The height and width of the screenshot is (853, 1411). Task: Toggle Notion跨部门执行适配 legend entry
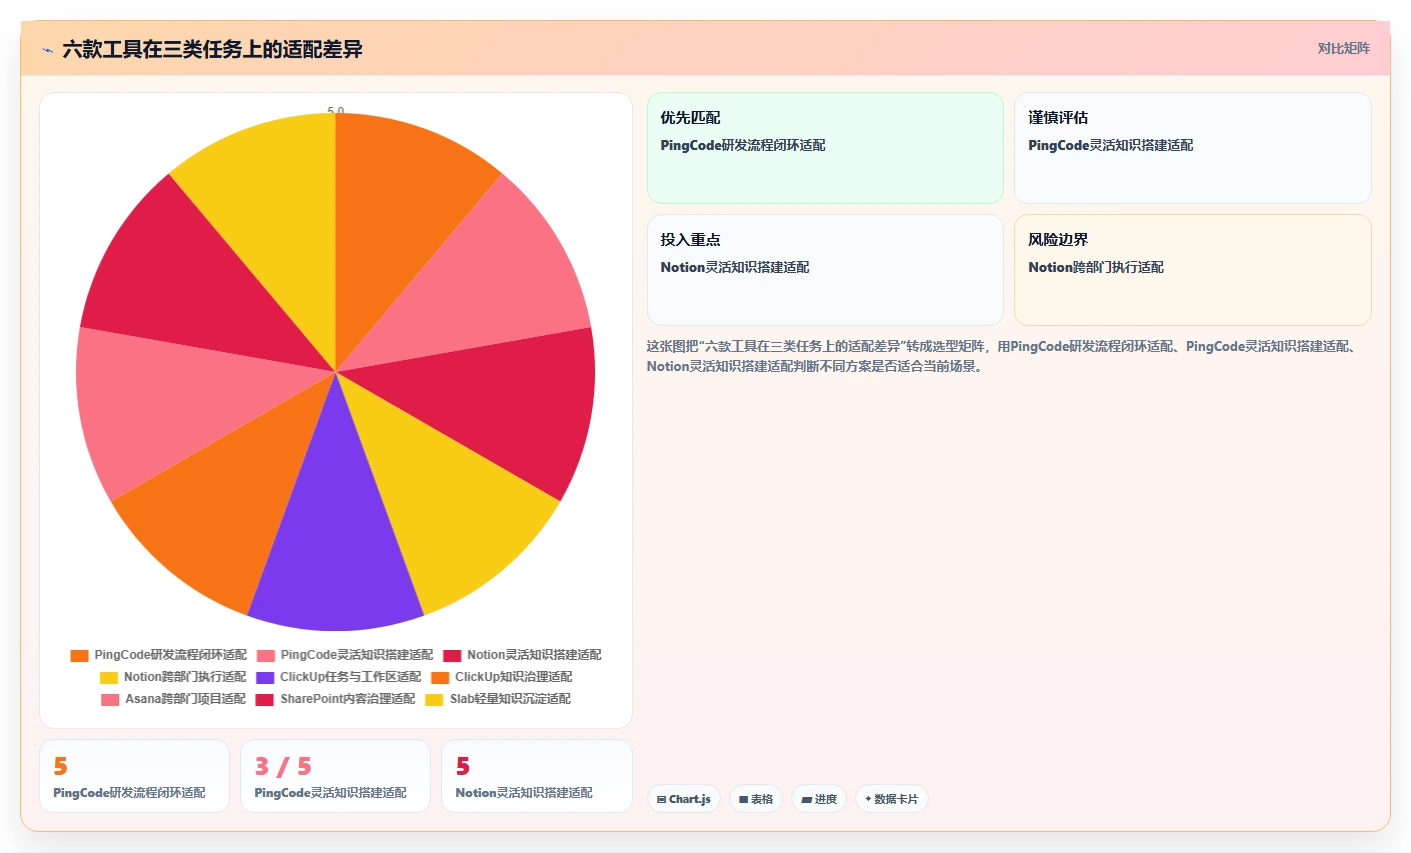click(x=173, y=677)
